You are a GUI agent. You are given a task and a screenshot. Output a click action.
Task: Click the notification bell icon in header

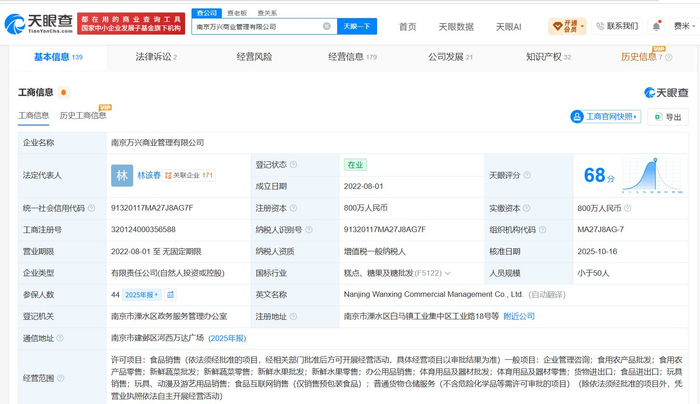click(656, 26)
